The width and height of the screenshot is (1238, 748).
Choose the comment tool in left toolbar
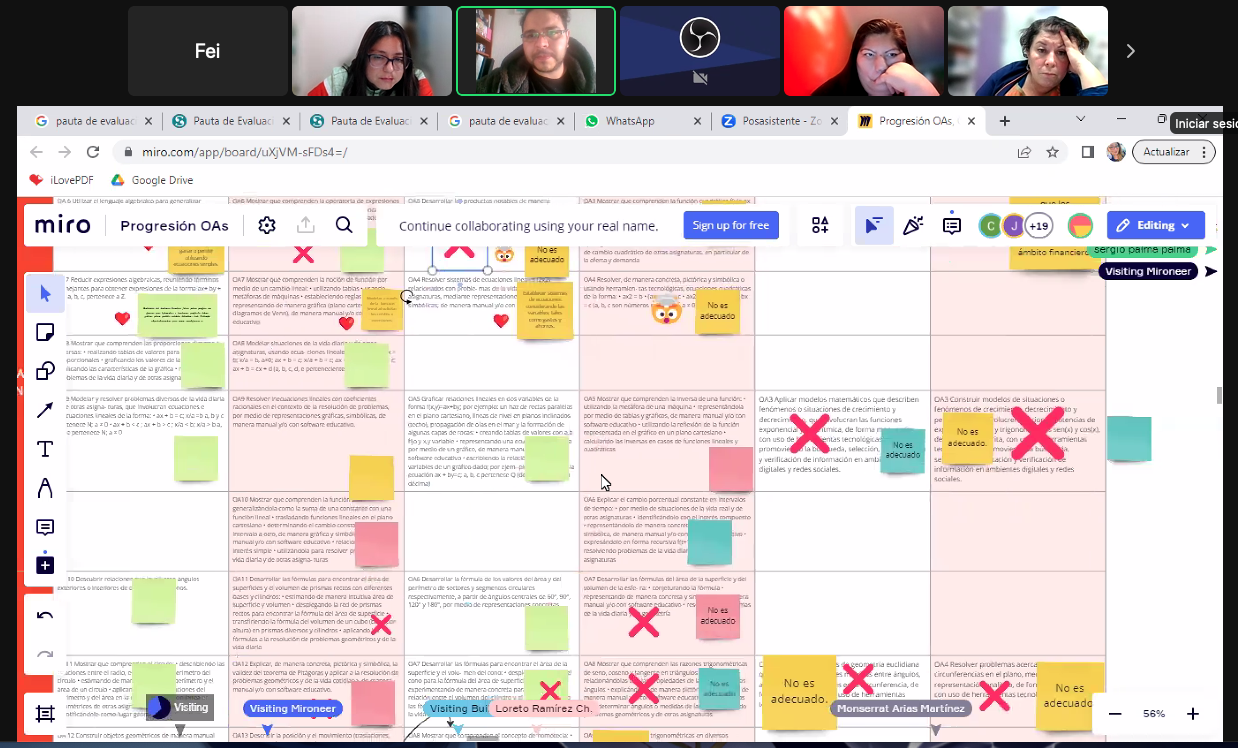click(45, 527)
